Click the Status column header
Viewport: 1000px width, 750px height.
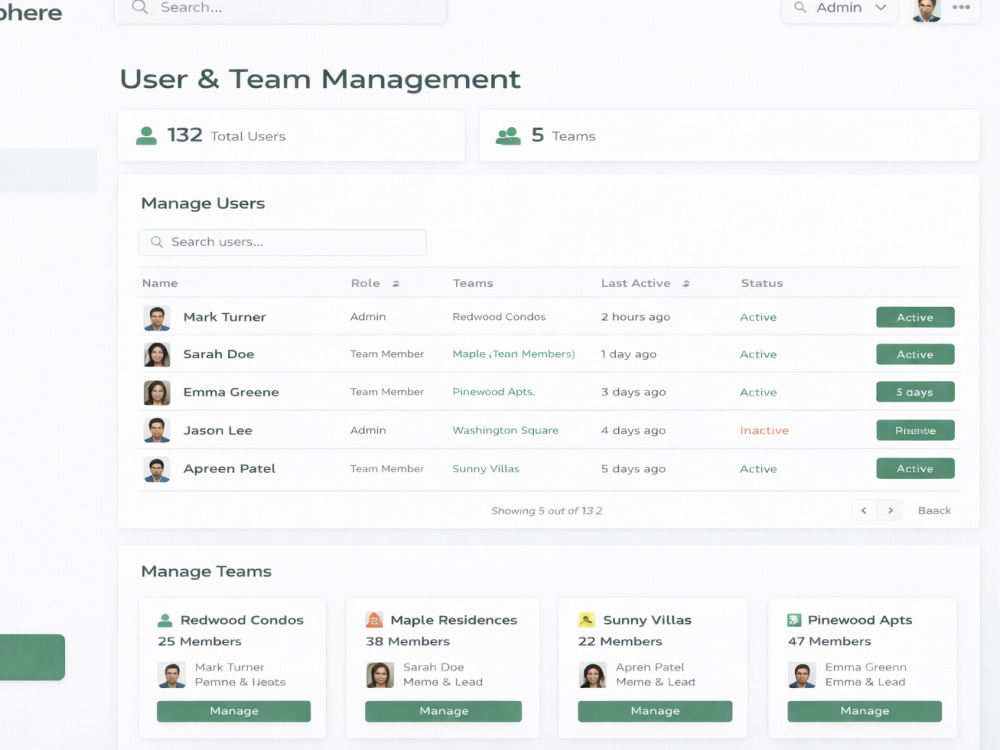click(761, 283)
